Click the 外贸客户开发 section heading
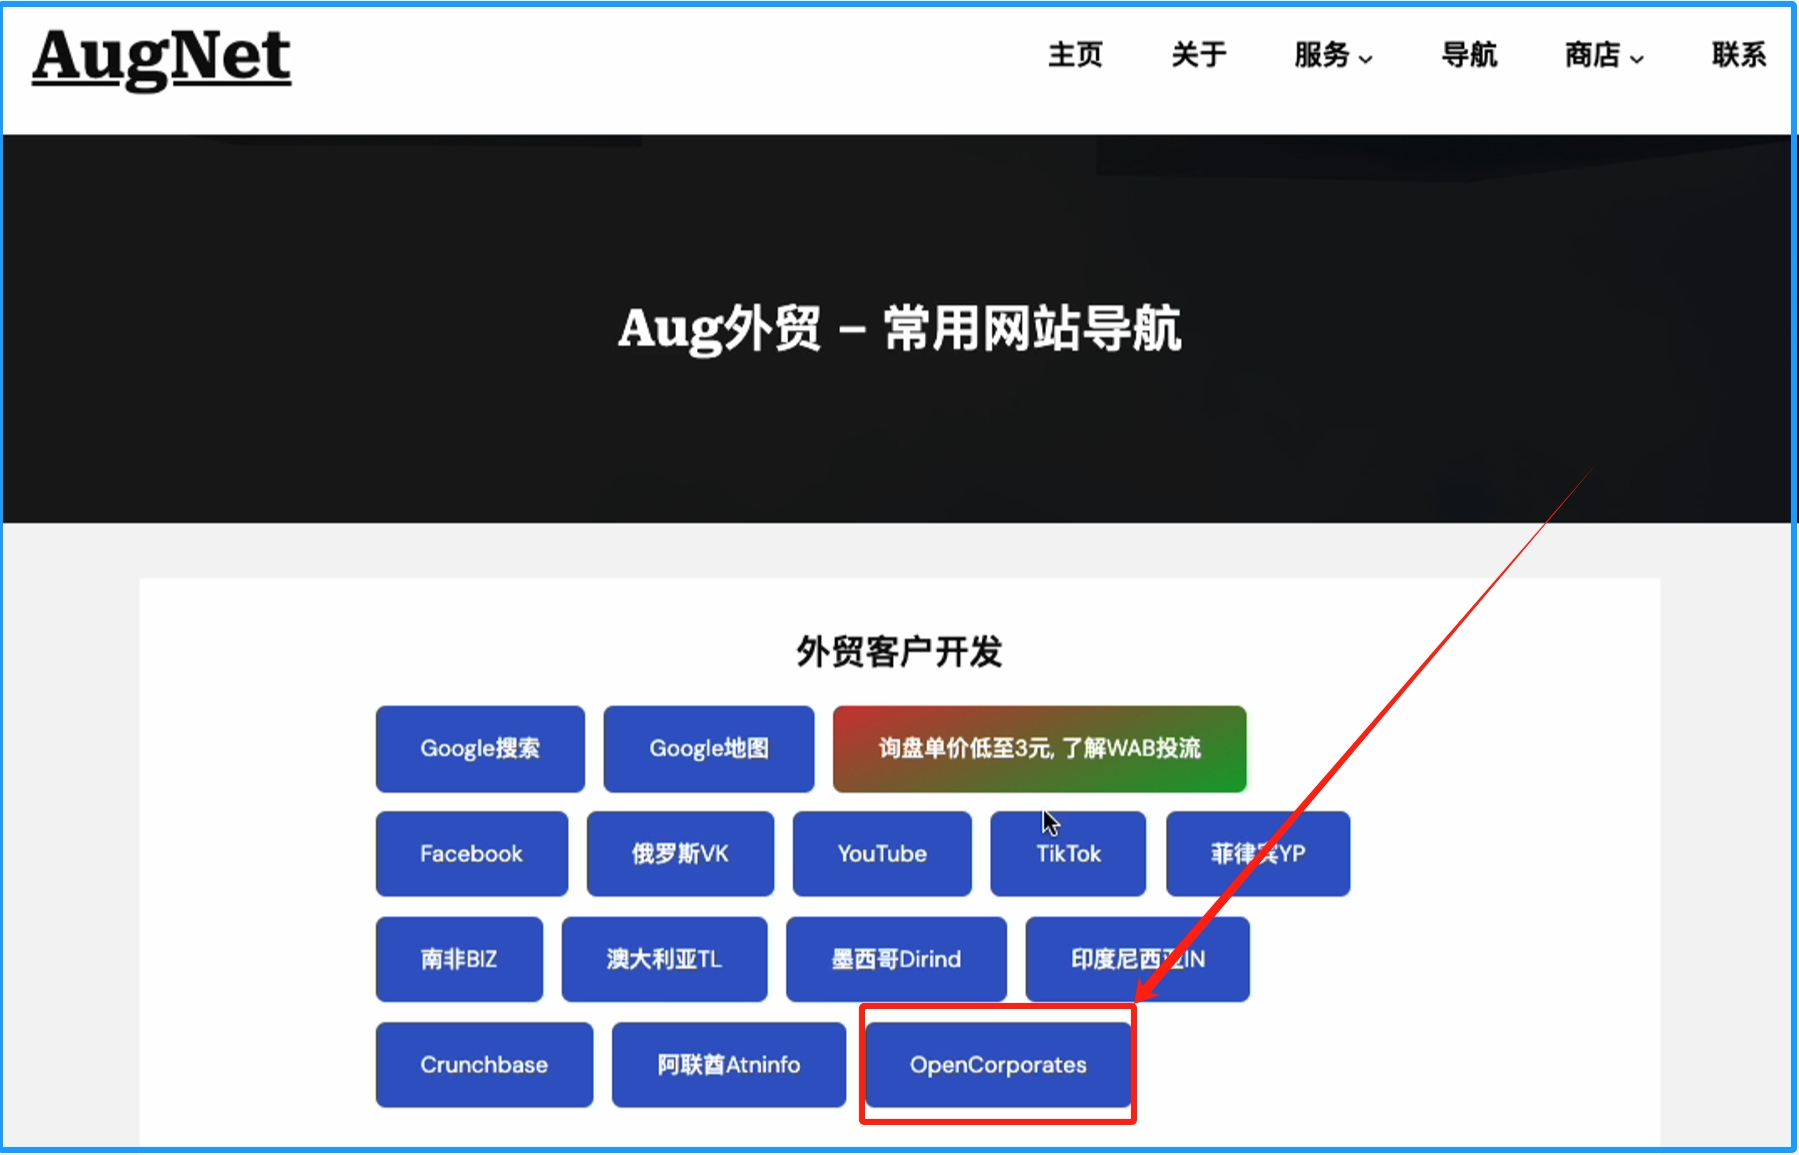The width and height of the screenshot is (1799, 1155). (899, 652)
